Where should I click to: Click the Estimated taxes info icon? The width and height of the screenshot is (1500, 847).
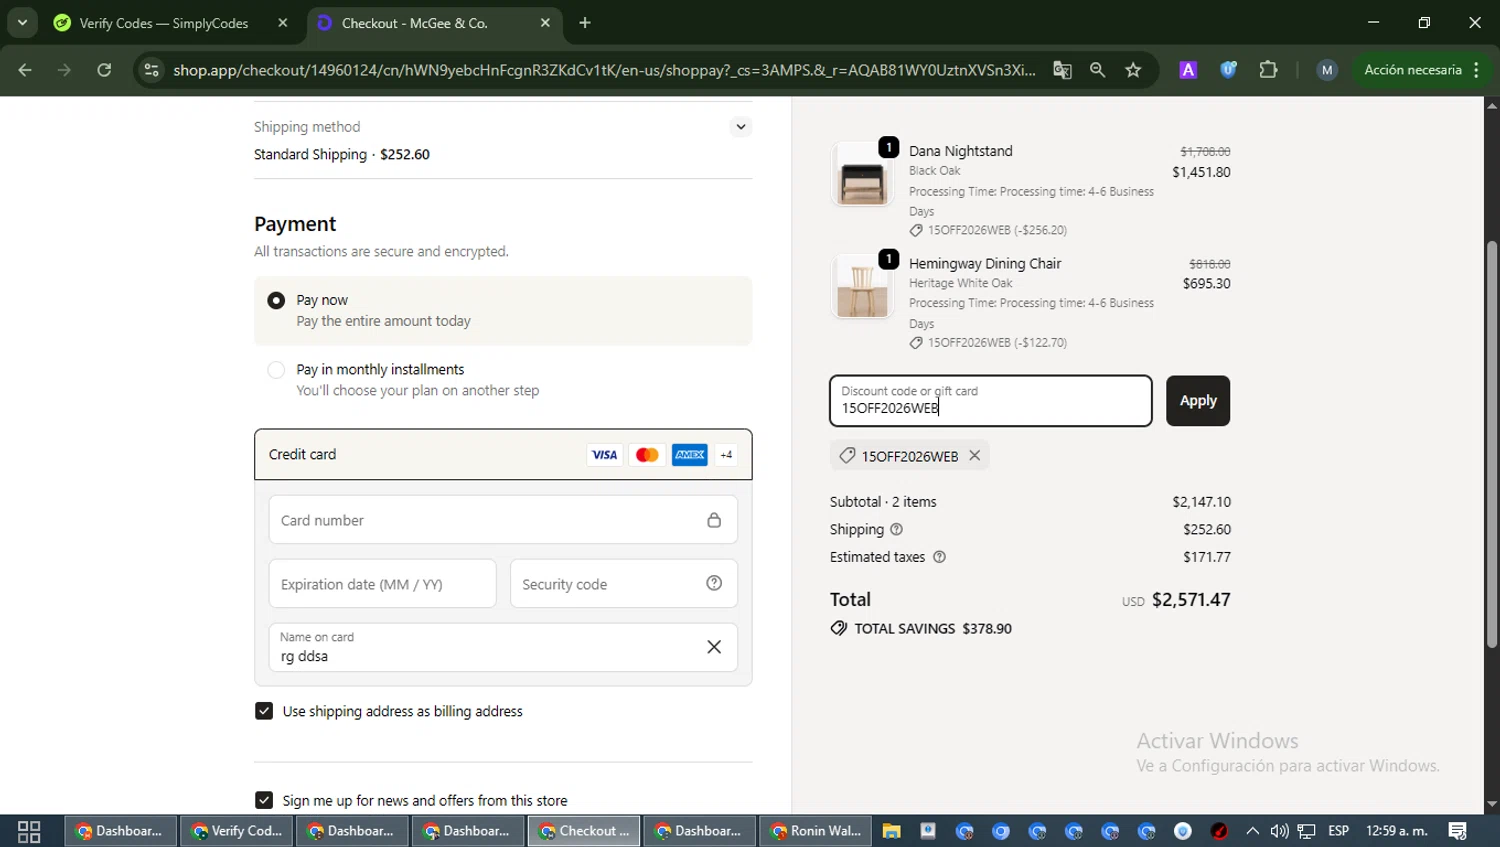939,557
